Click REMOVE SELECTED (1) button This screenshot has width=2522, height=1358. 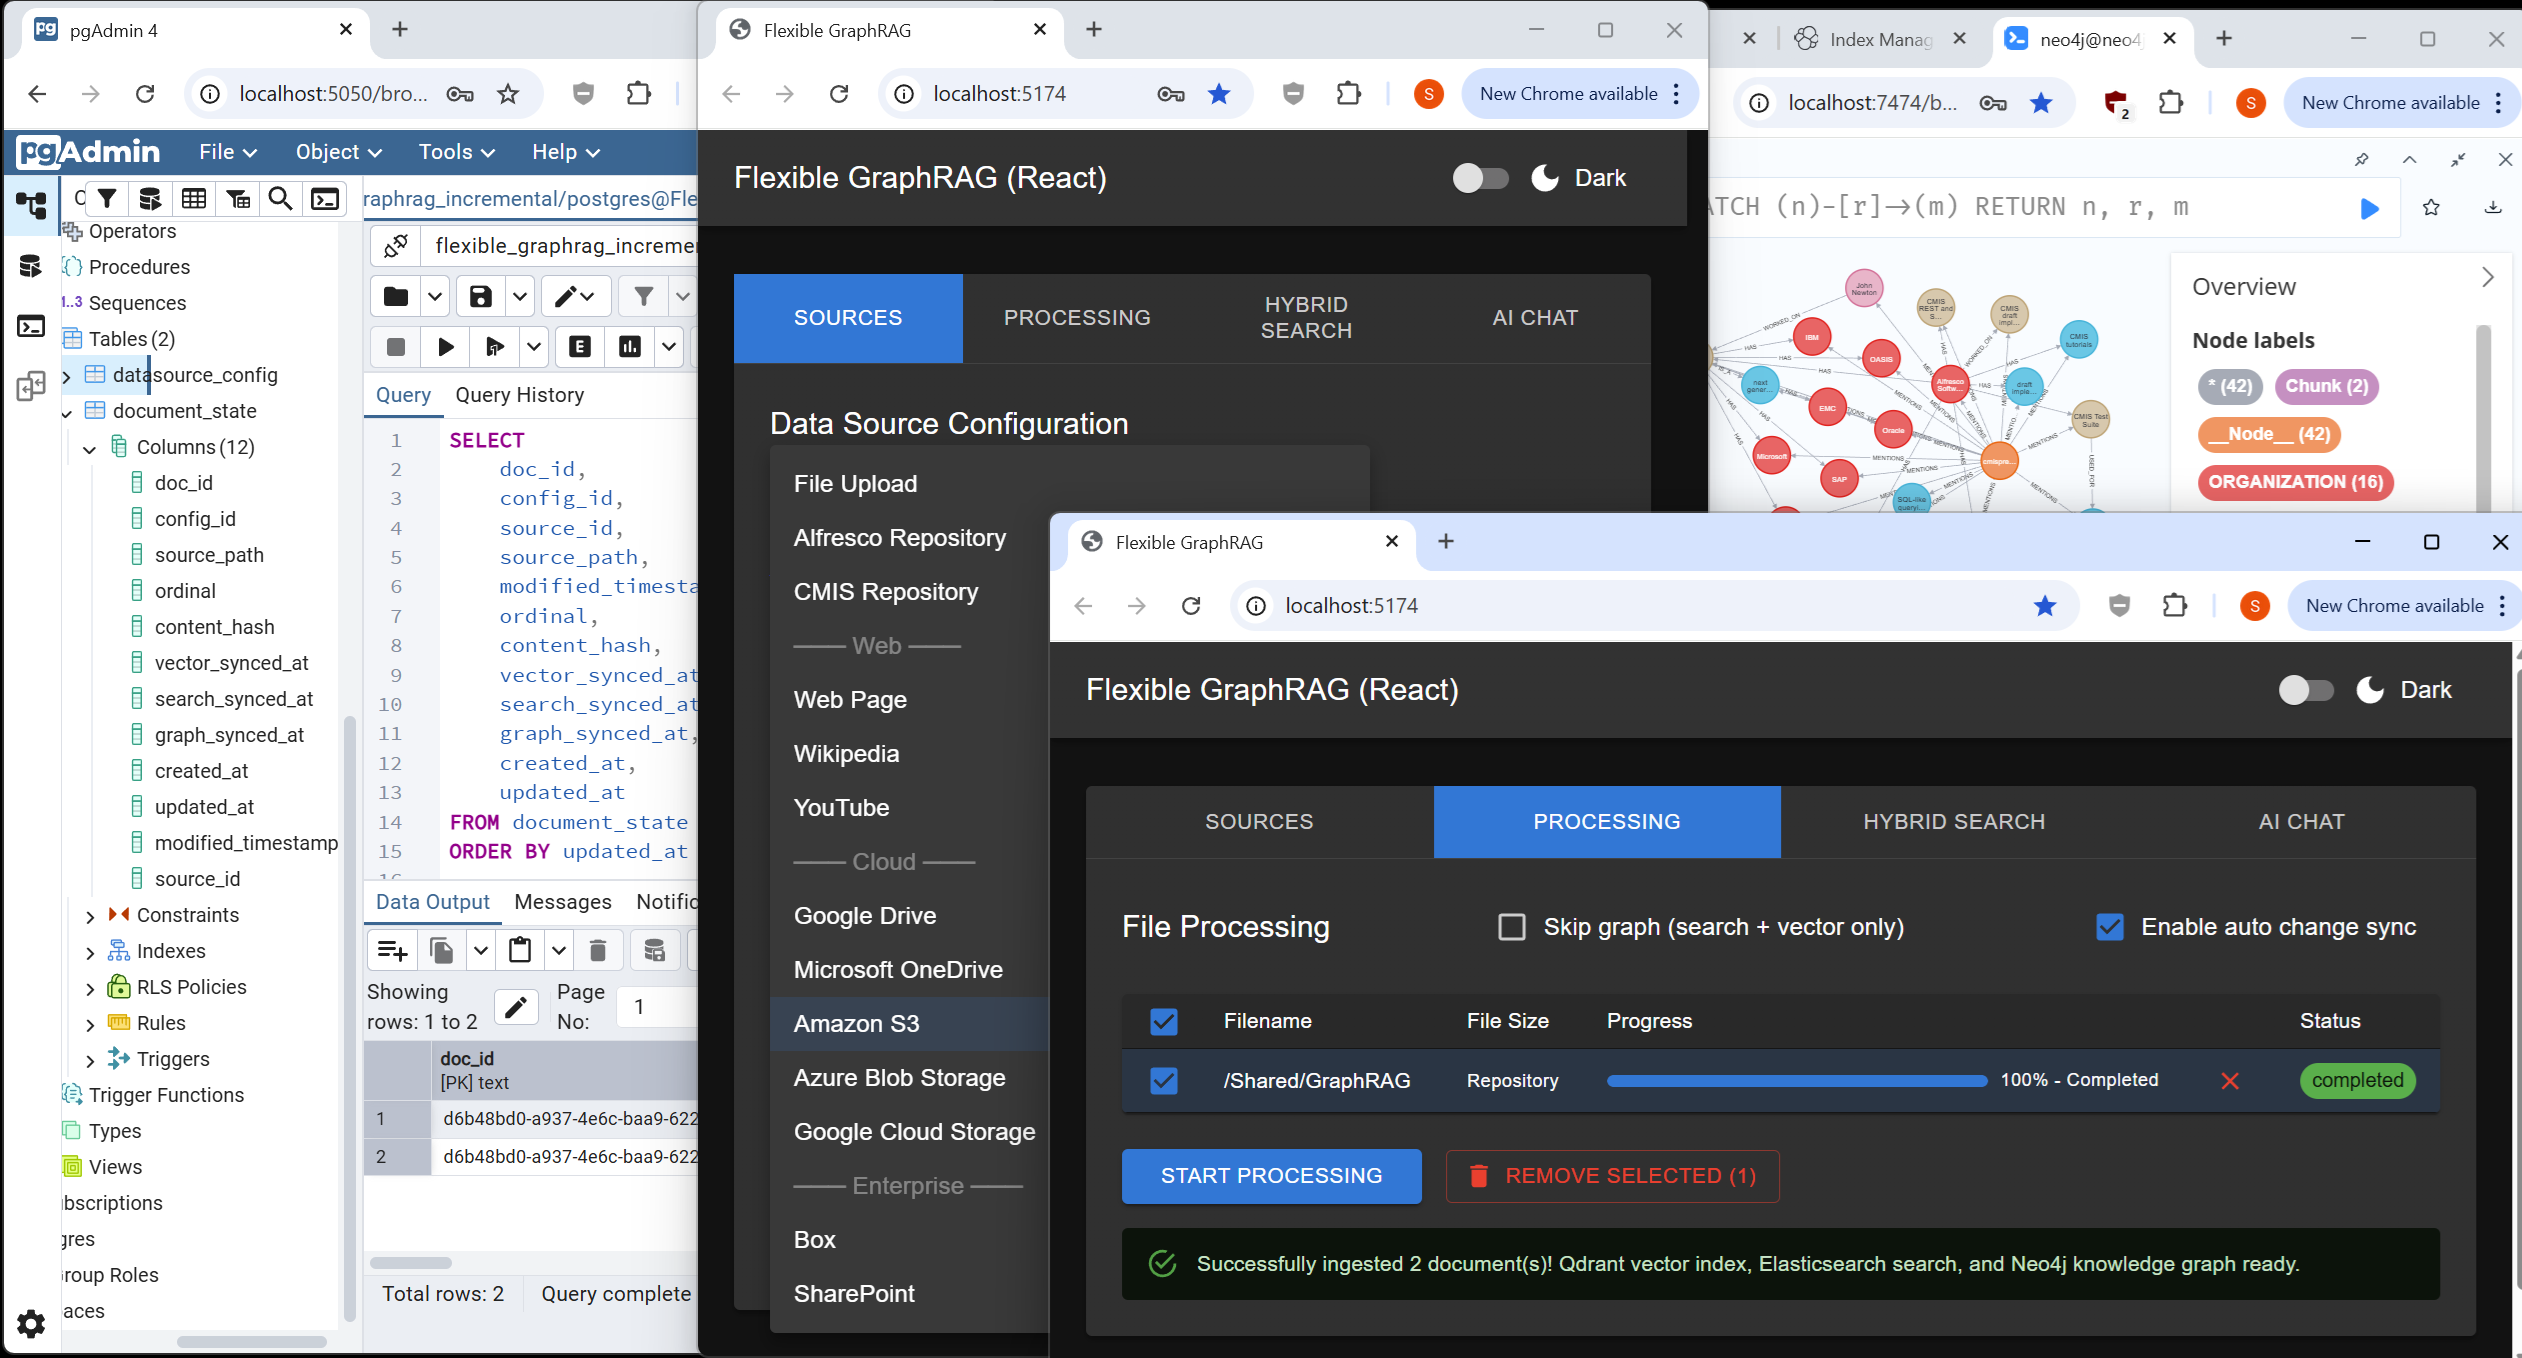(x=1611, y=1176)
